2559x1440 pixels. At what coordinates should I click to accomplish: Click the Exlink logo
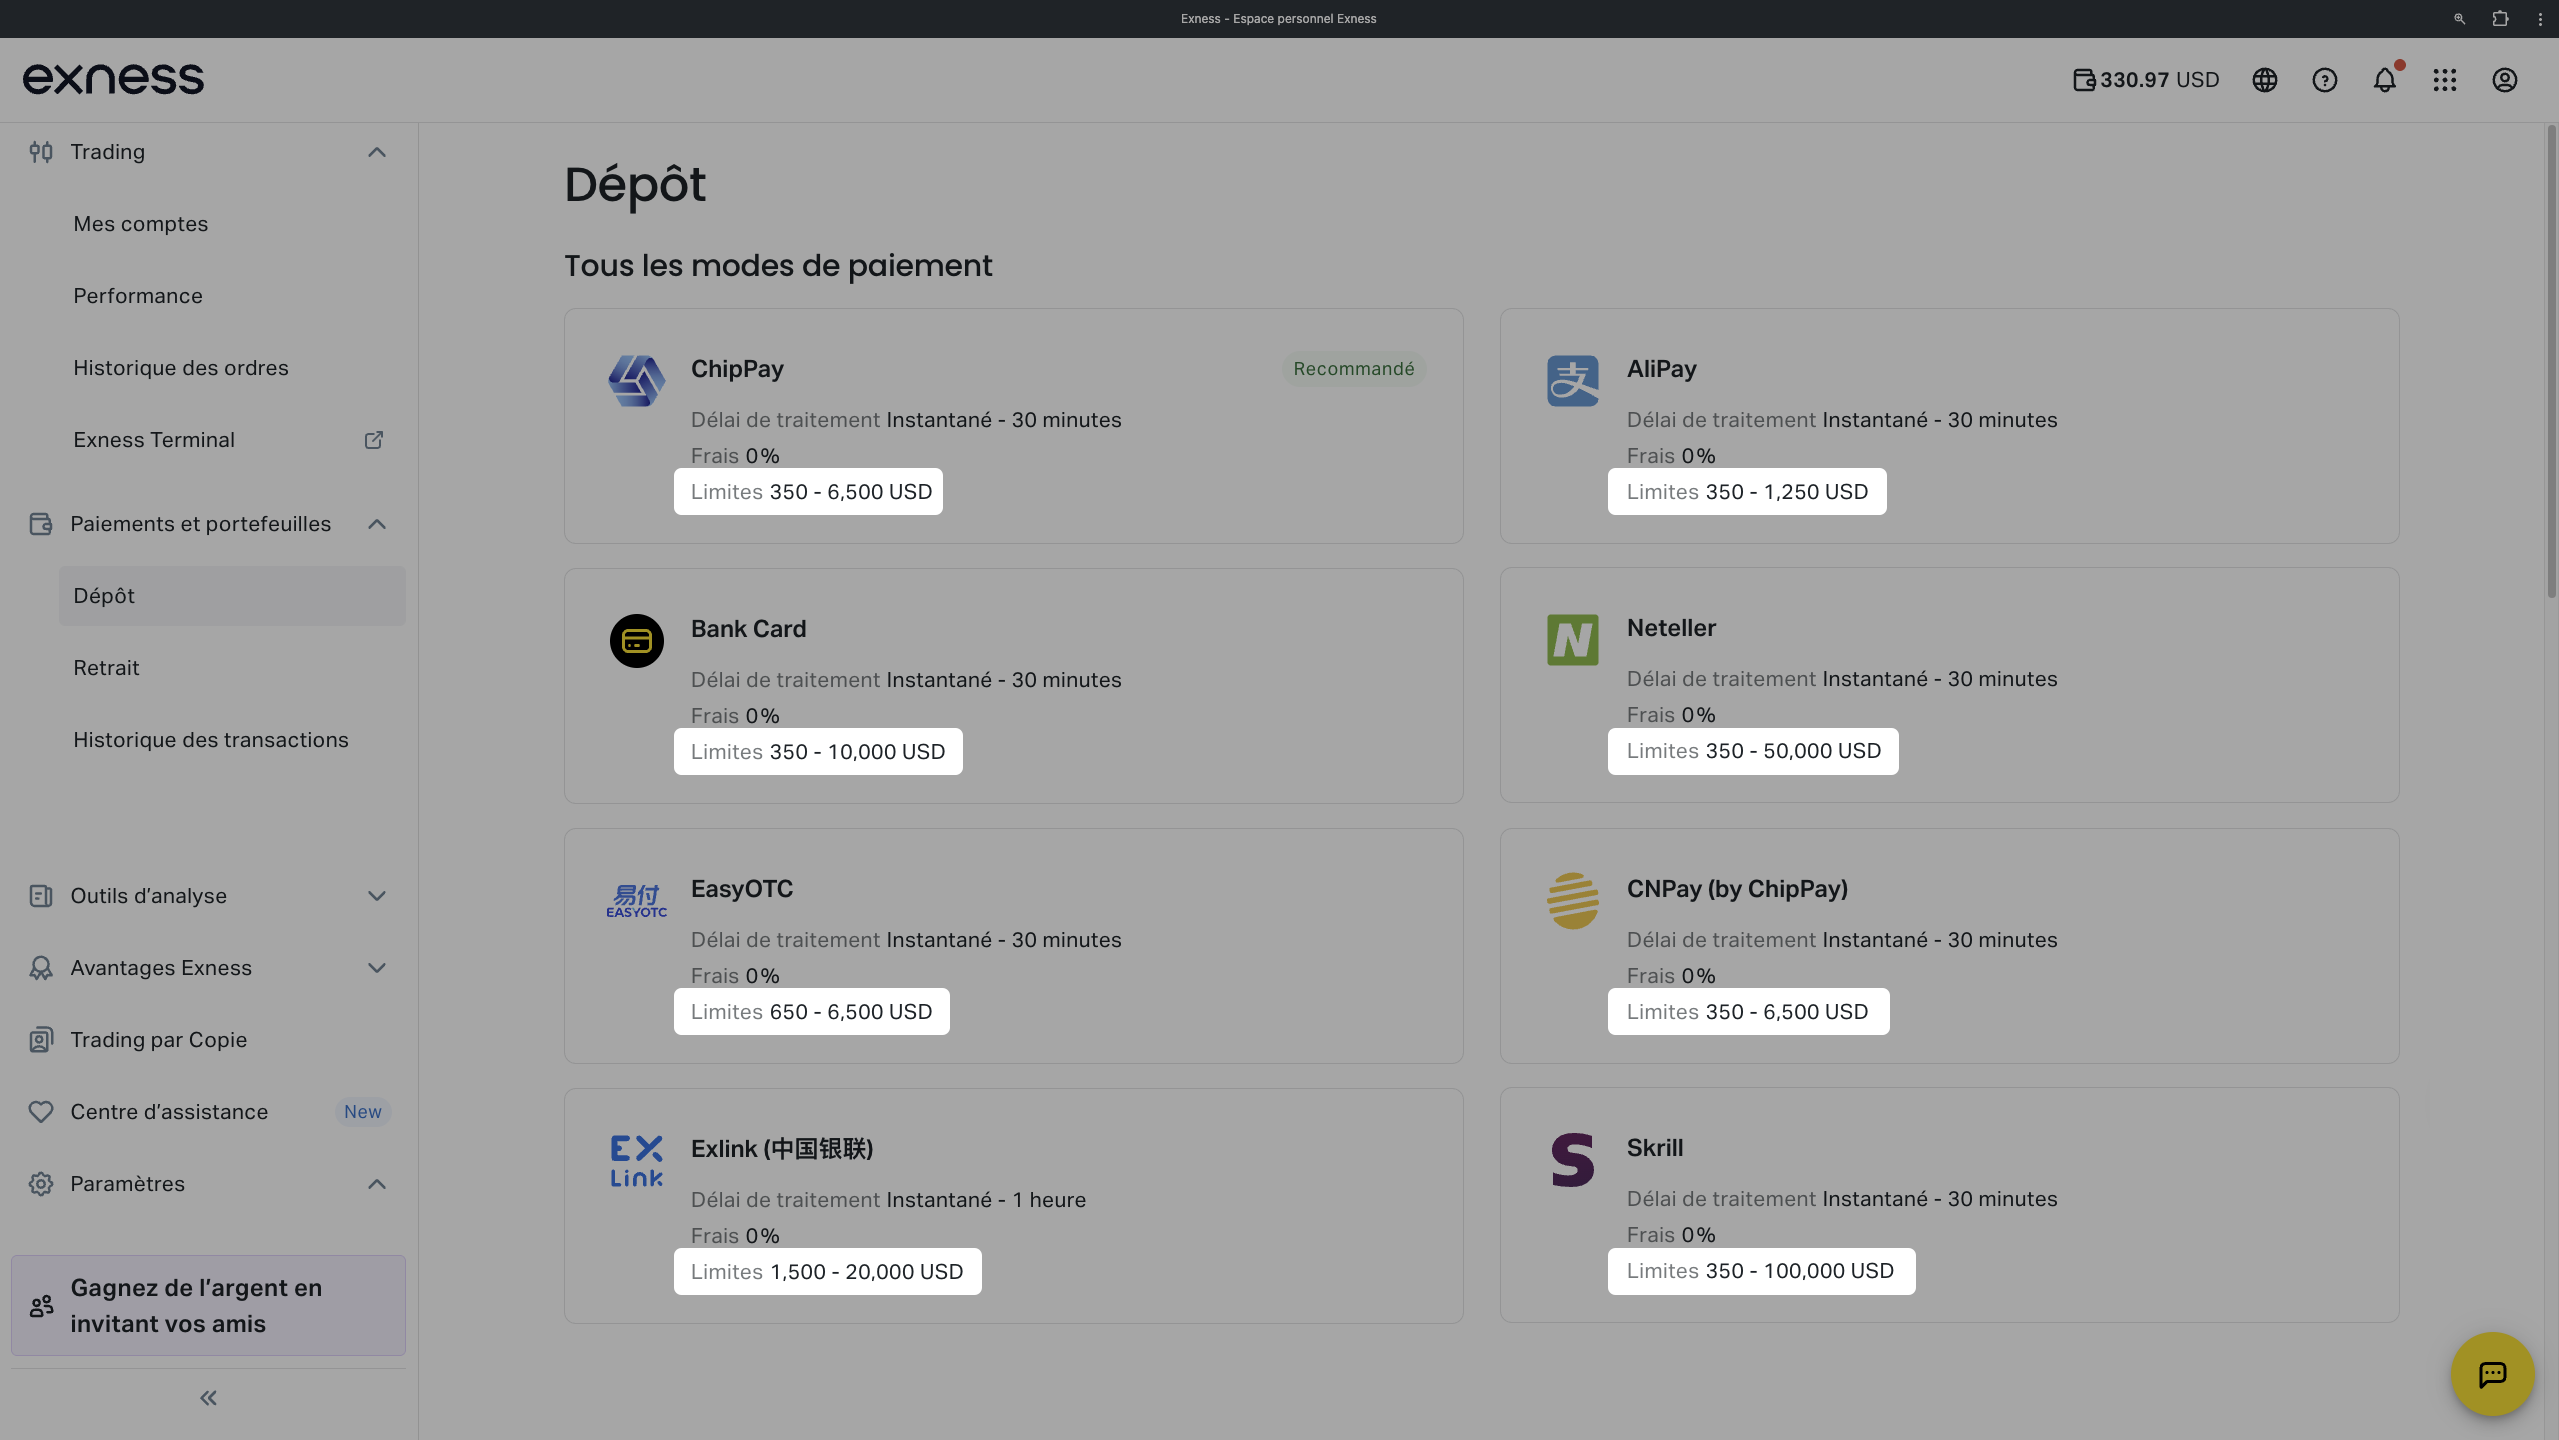point(637,1161)
